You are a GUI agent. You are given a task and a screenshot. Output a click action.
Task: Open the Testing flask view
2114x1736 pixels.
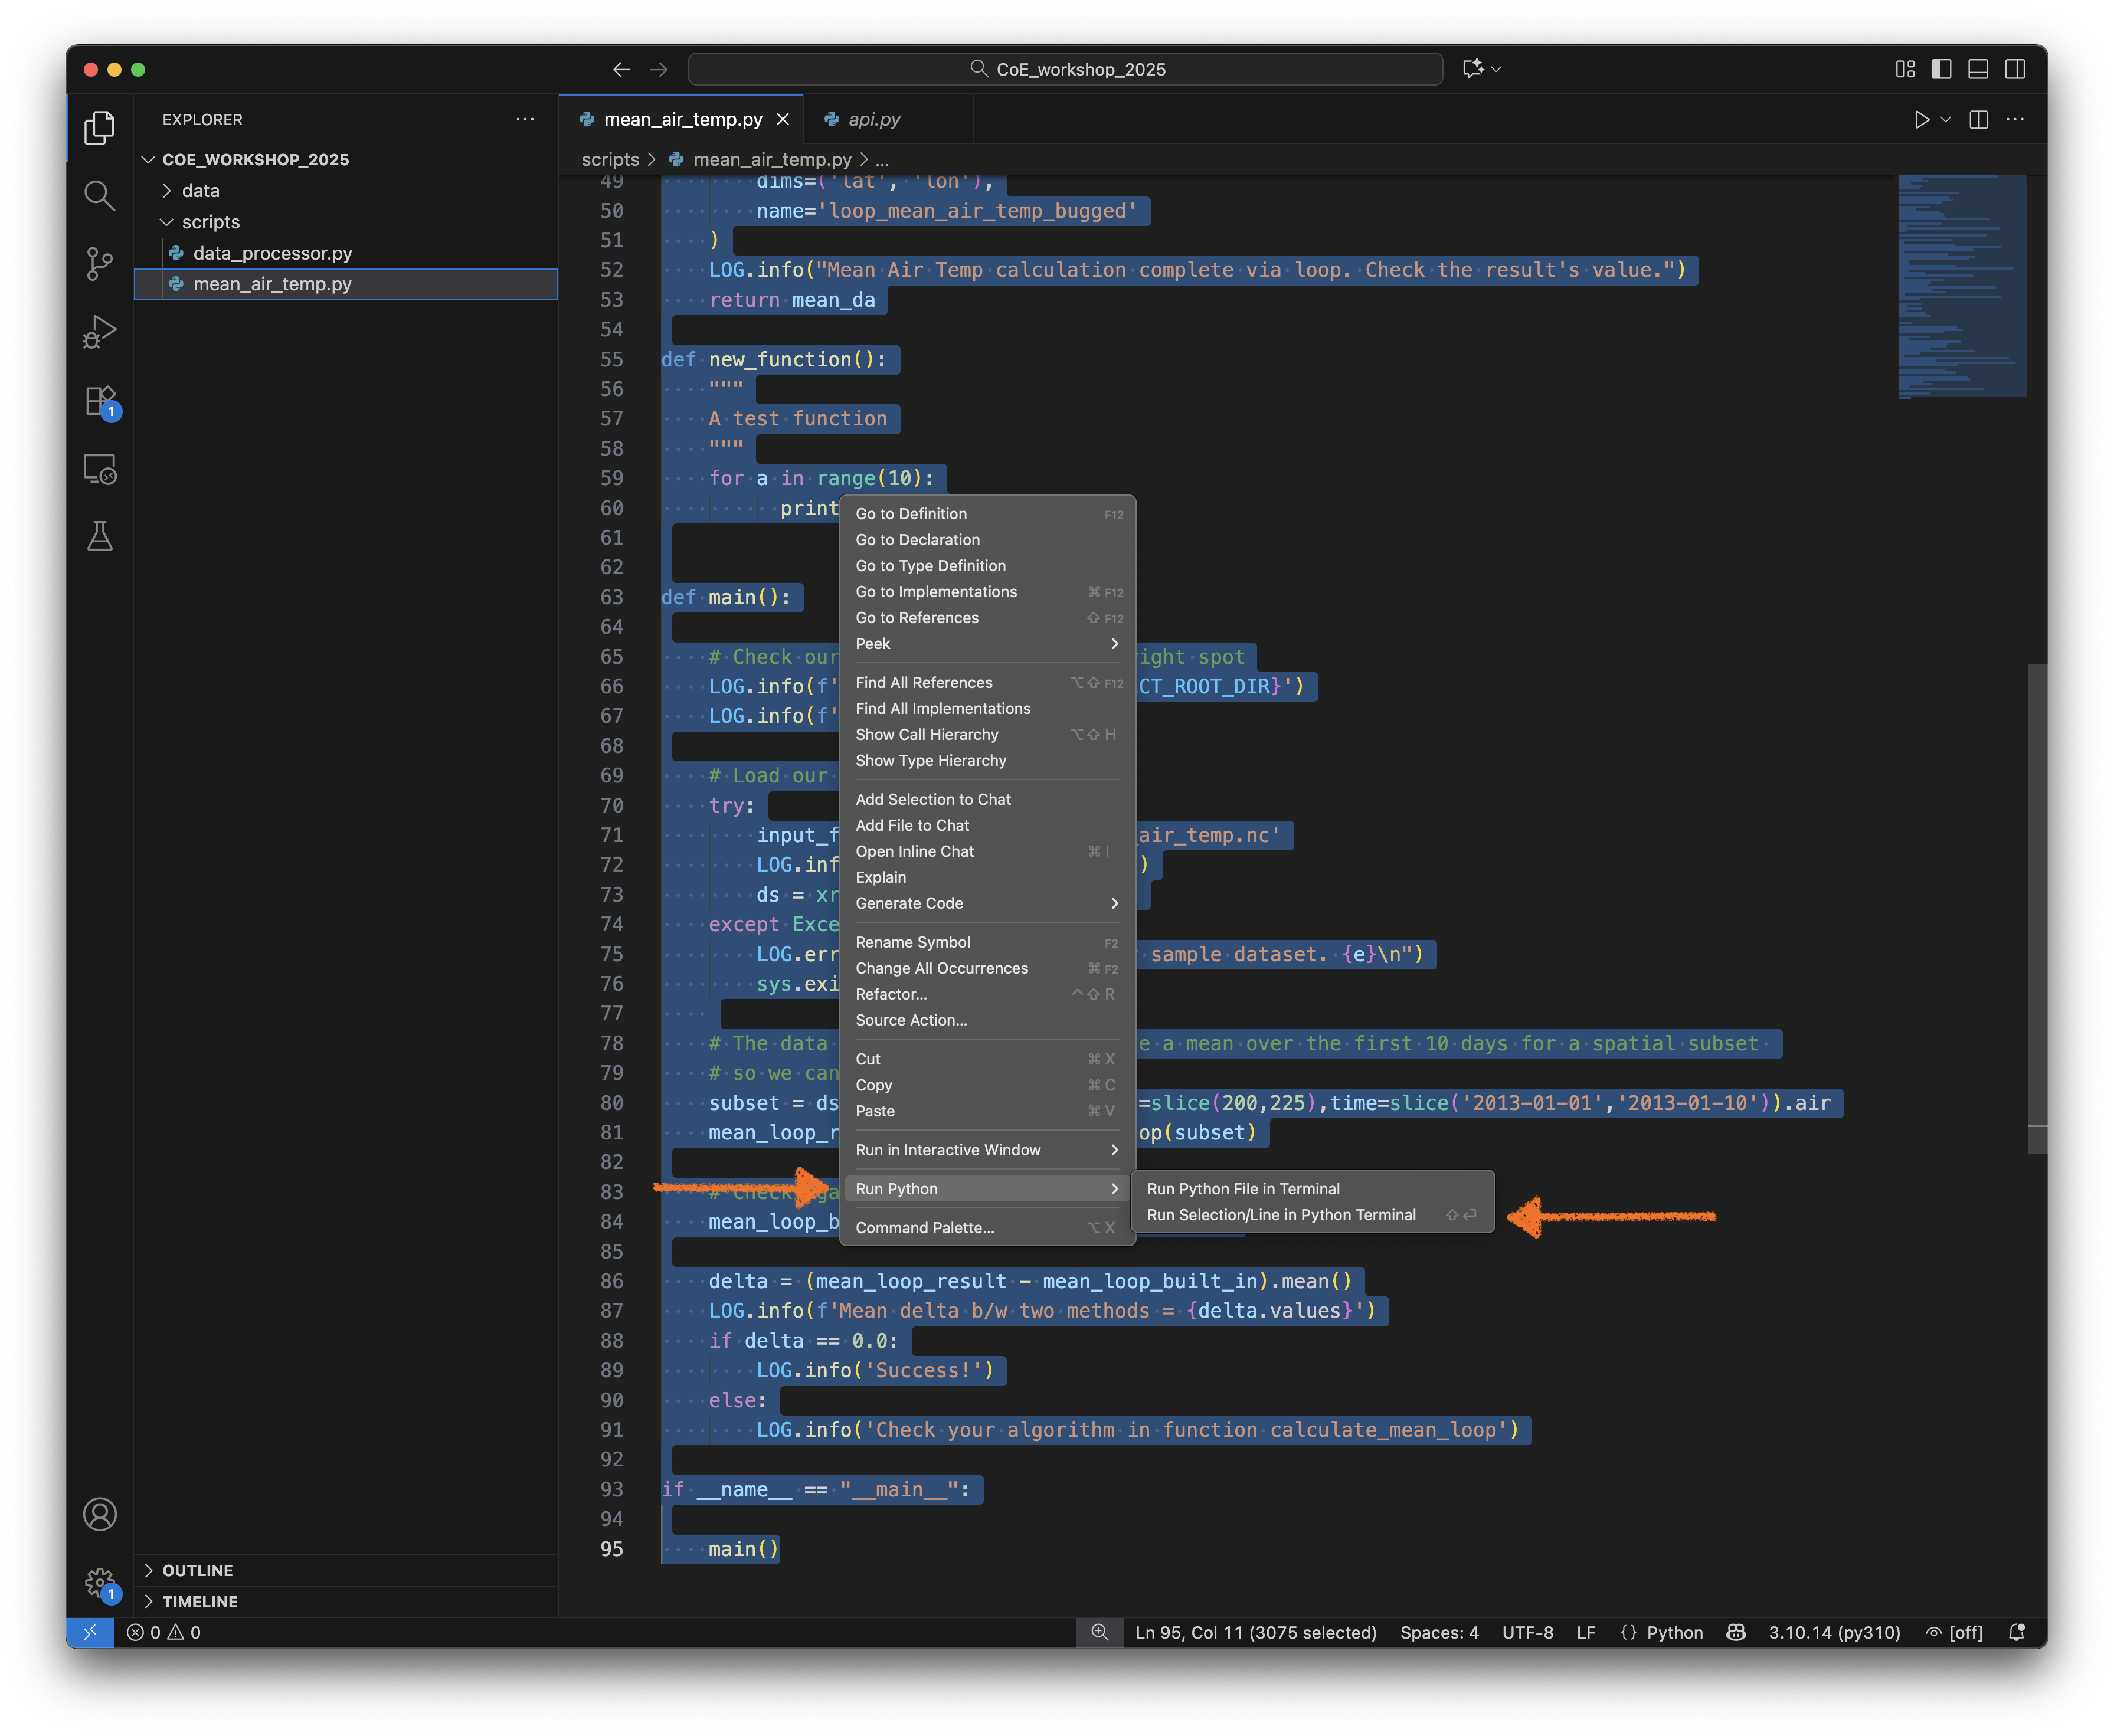click(x=99, y=536)
